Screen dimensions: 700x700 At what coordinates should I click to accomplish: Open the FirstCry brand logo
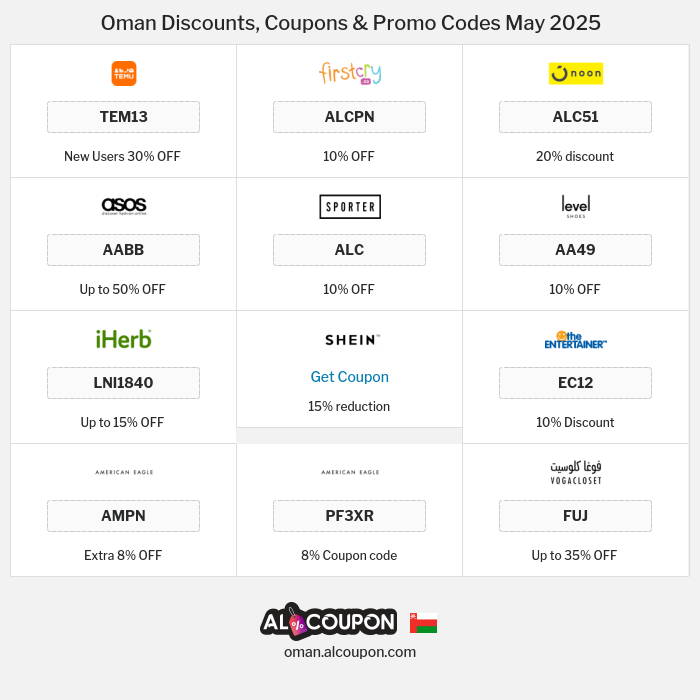point(349,73)
